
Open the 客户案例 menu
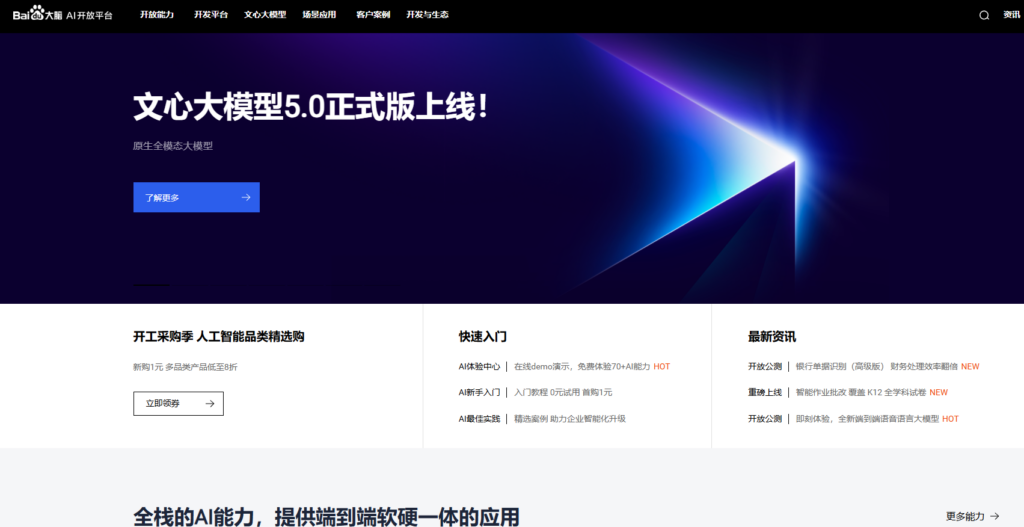[373, 14]
